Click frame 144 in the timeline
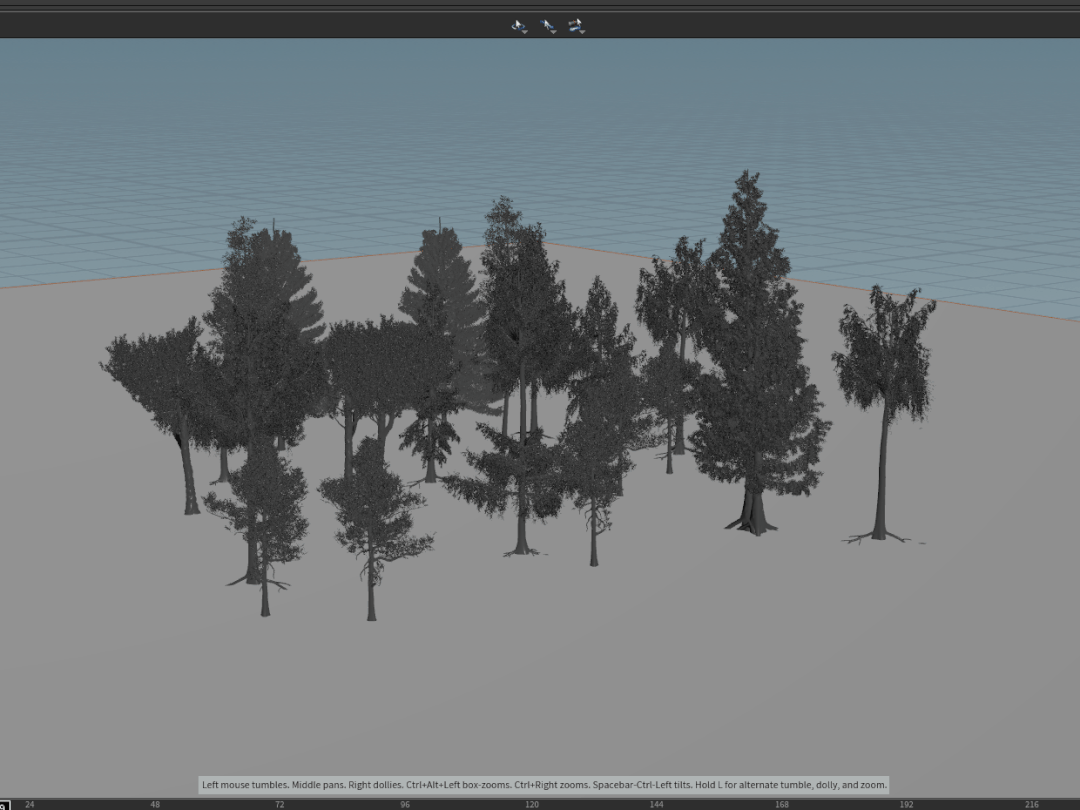 pyautogui.click(x=656, y=804)
